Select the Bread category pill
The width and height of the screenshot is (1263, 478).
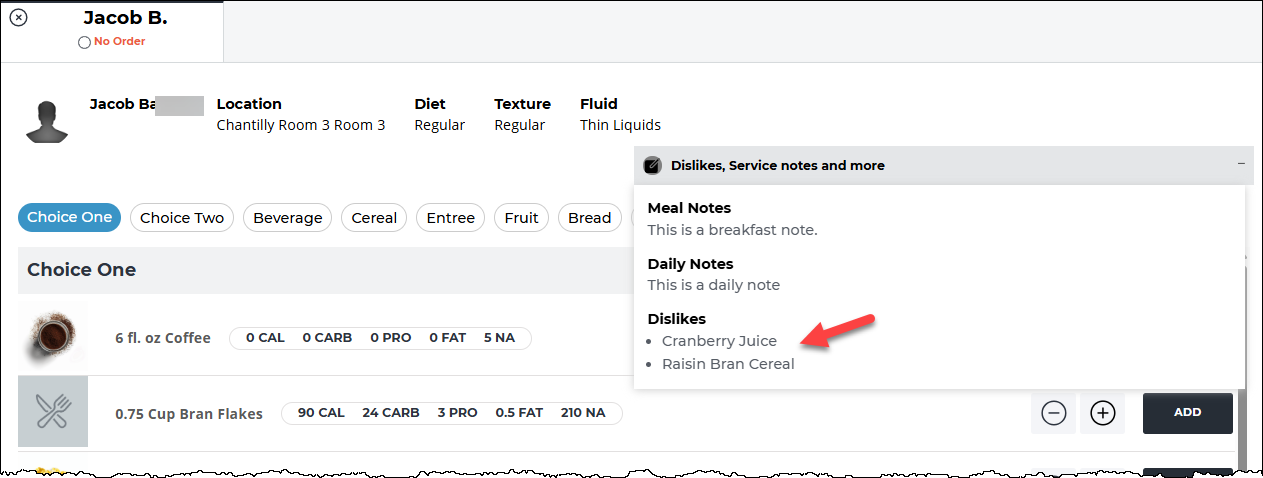(x=590, y=217)
